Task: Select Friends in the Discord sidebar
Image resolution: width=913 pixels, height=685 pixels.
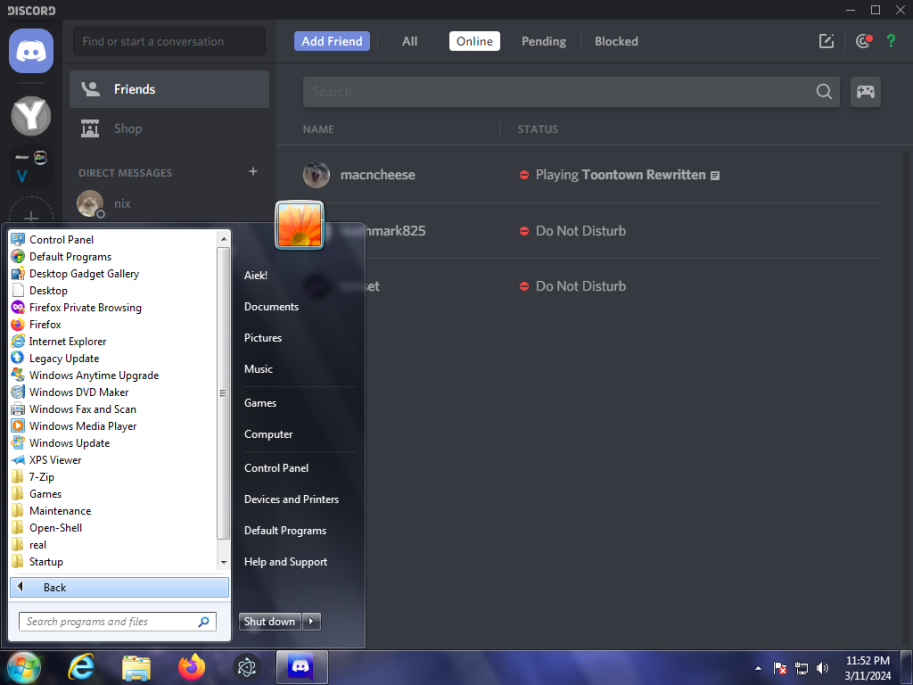Action: point(169,89)
